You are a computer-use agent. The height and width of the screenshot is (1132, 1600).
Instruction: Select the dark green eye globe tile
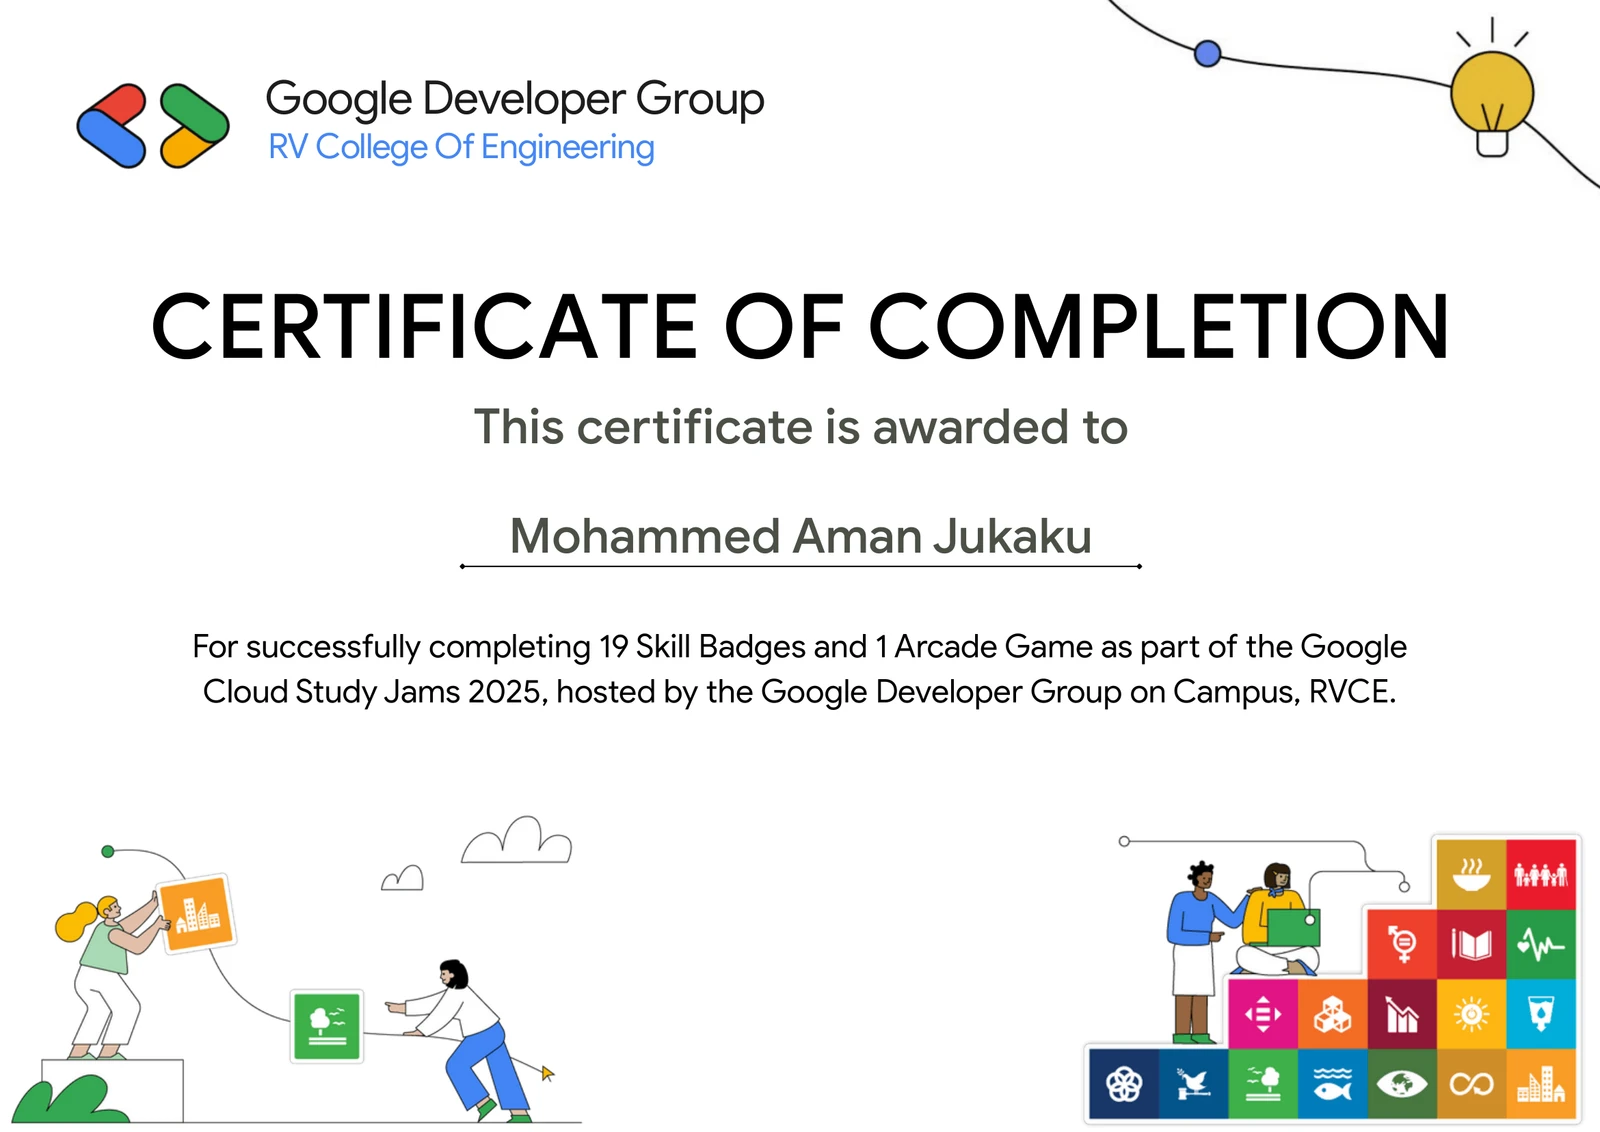click(1402, 1084)
